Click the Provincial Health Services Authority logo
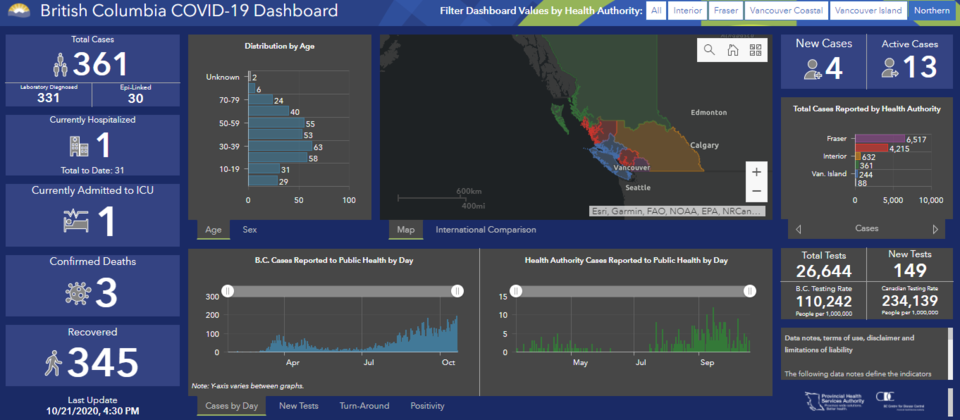960x420 pixels. pos(835,402)
